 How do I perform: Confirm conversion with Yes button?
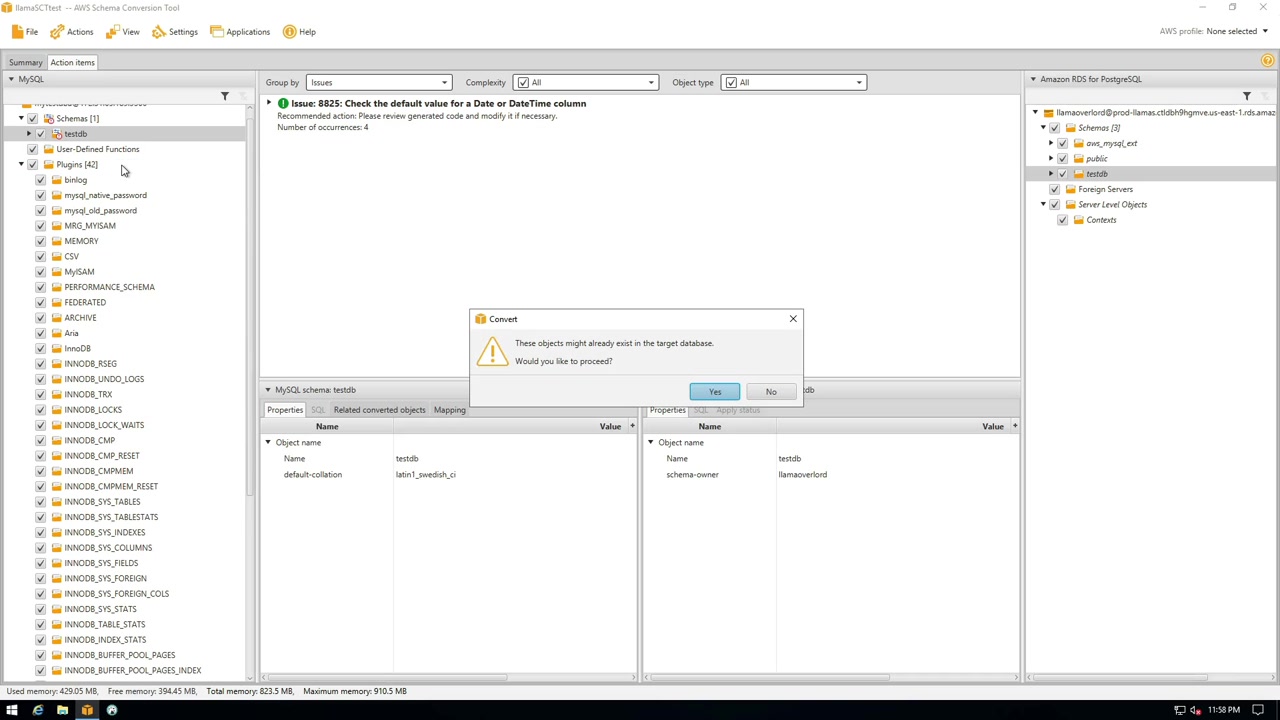pyautogui.click(x=715, y=391)
